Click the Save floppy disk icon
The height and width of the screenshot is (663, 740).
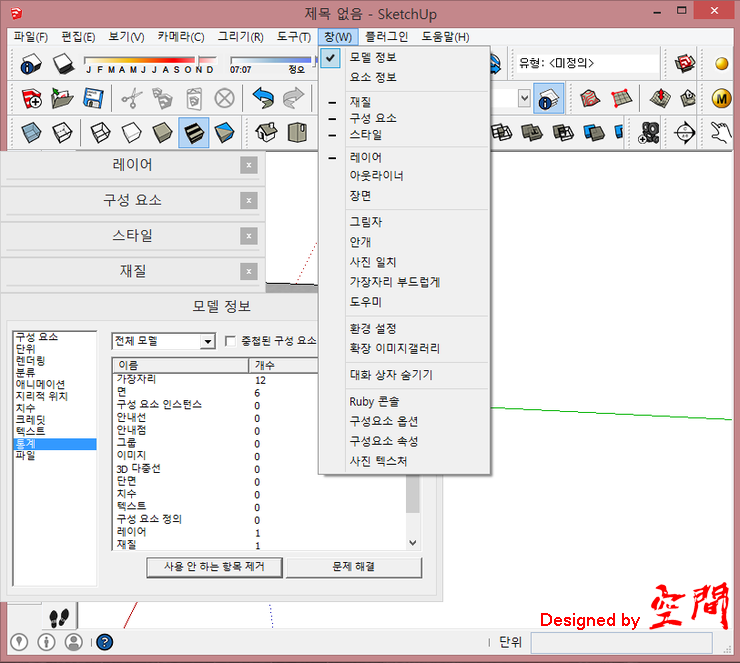pos(93,98)
